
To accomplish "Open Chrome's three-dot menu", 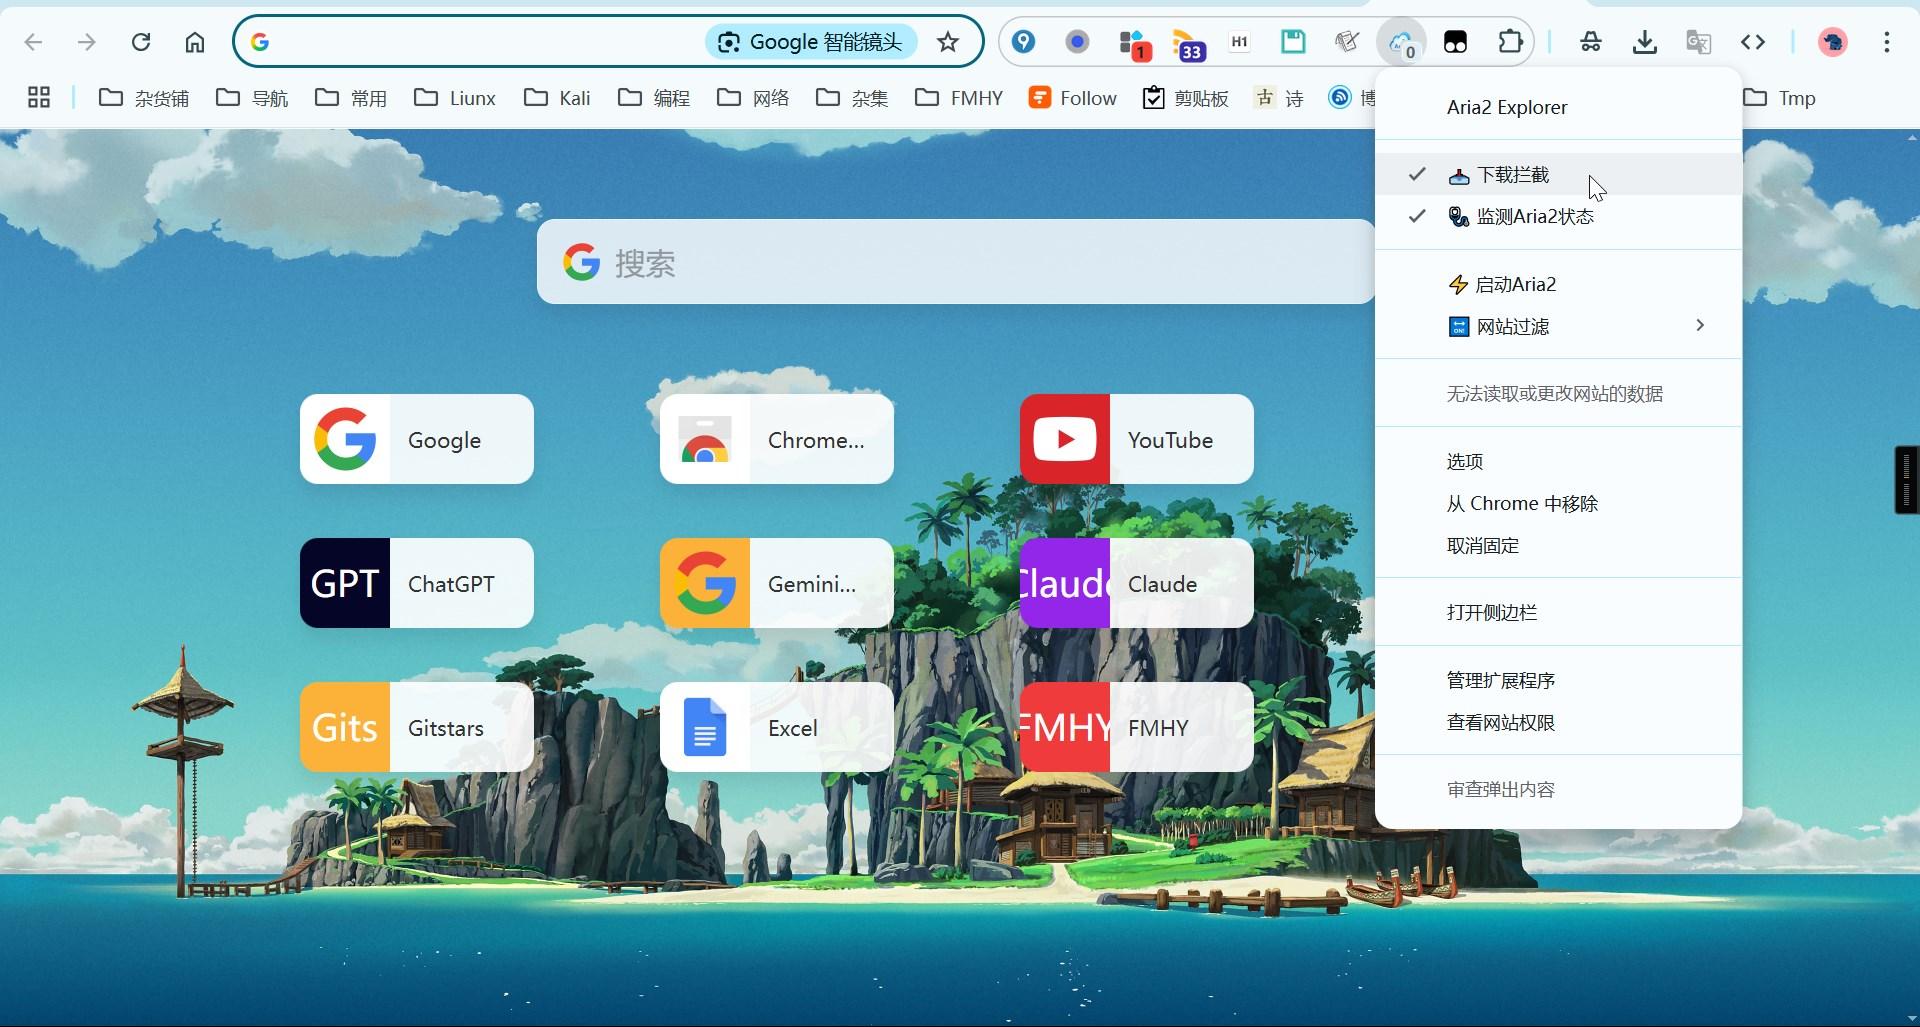I will tap(1886, 42).
